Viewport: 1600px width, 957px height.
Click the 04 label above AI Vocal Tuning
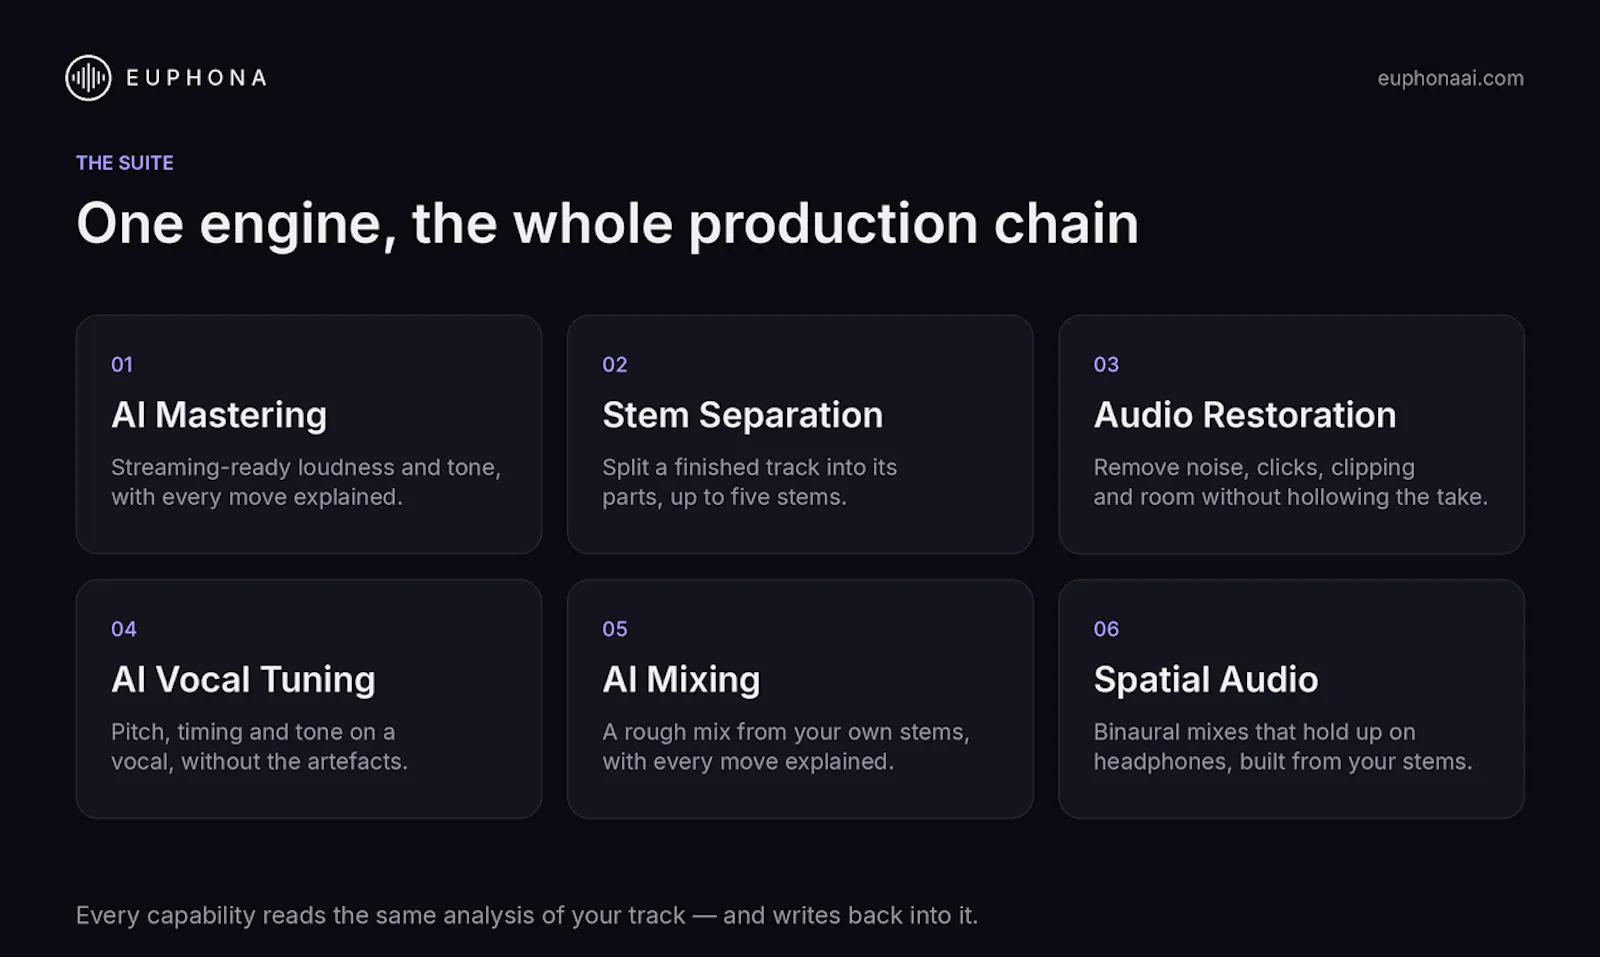click(x=124, y=629)
